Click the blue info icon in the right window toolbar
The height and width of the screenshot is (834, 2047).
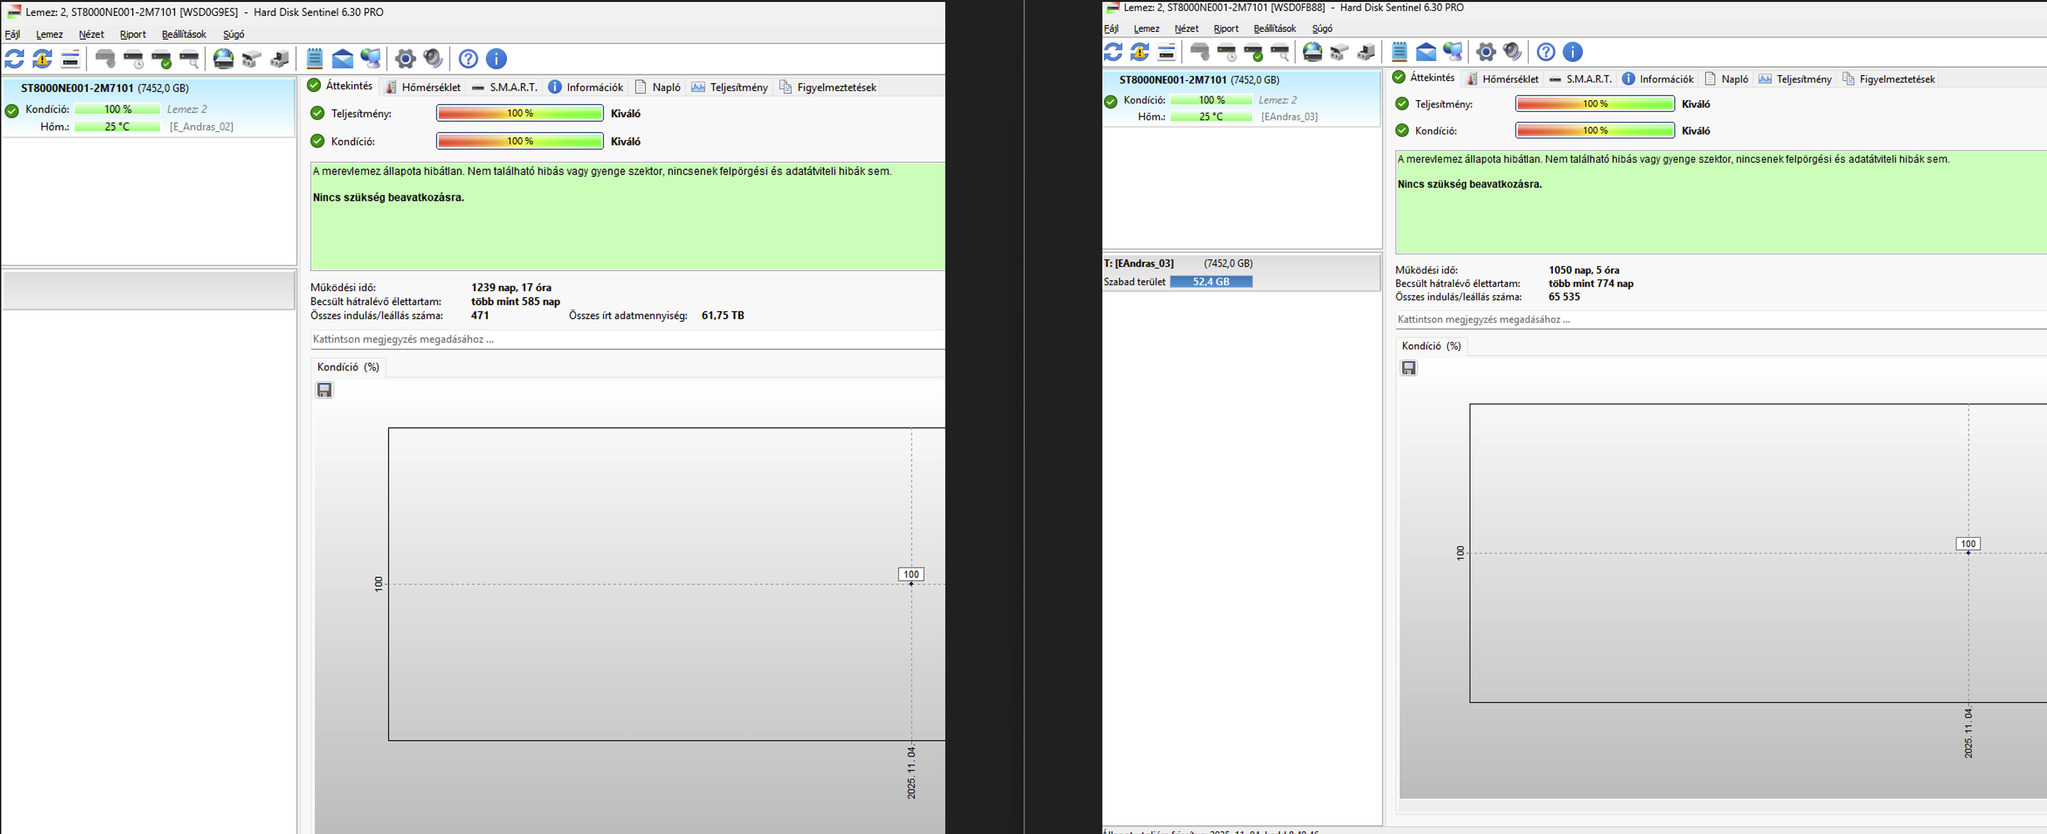click(x=1573, y=51)
